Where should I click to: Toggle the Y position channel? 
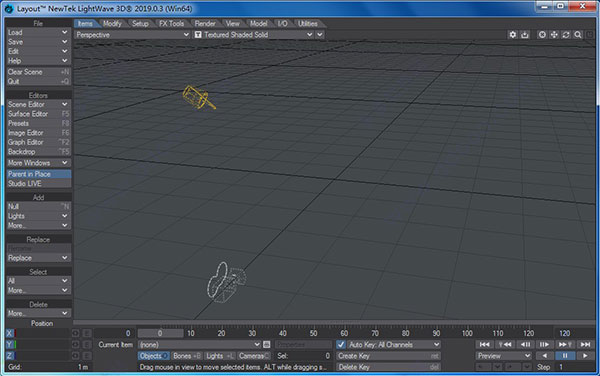[x=10, y=345]
